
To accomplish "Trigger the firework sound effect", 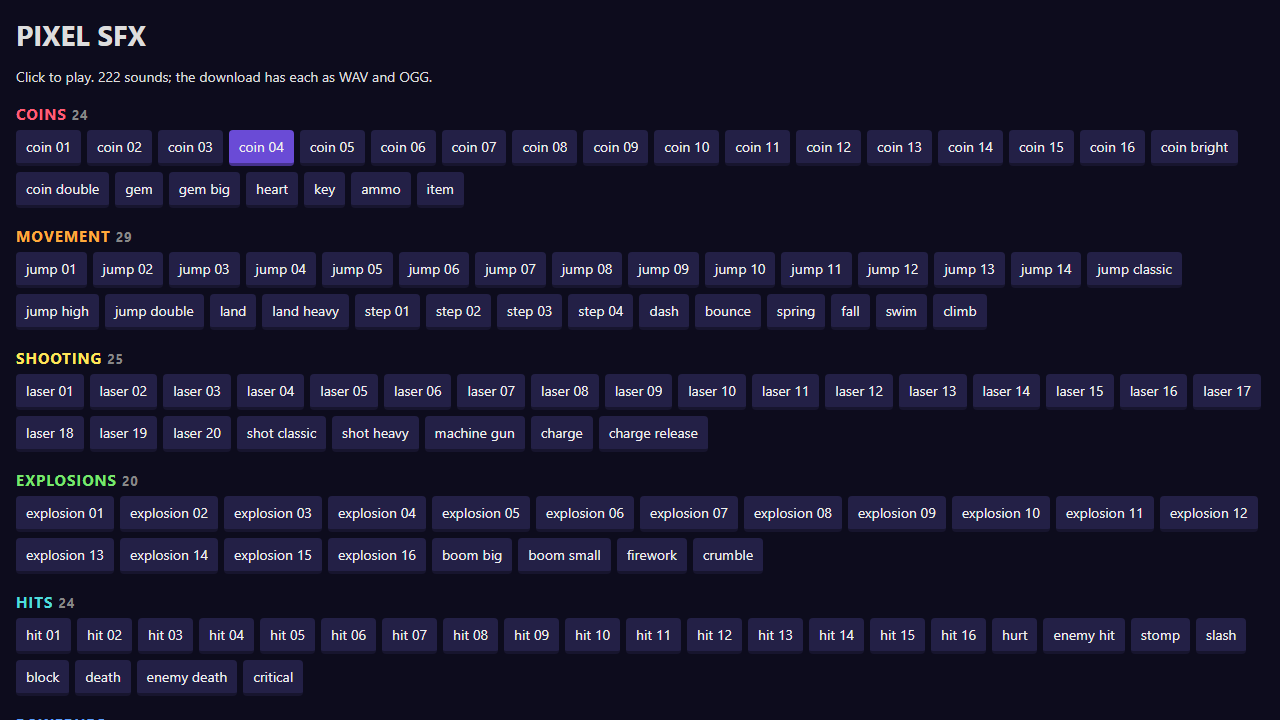I will point(652,555).
